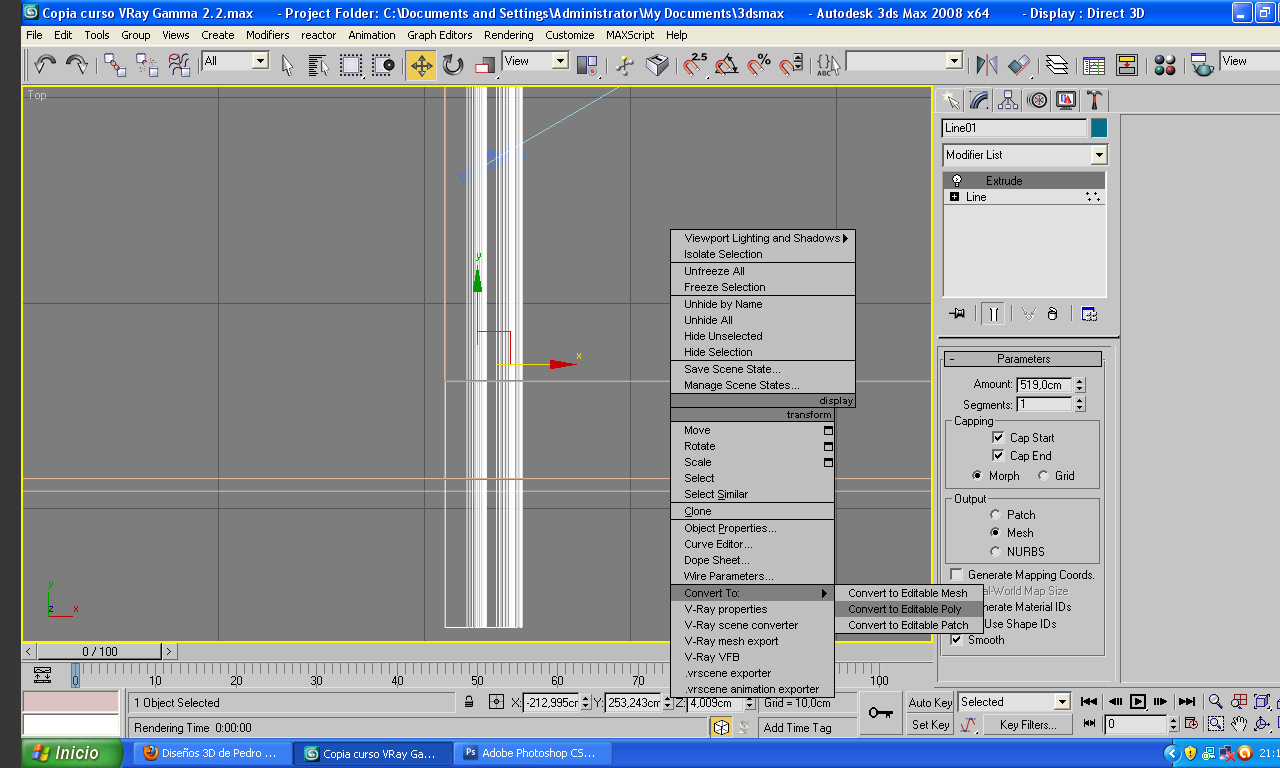The width and height of the screenshot is (1280, 768).
Task: Activate Select and Rotate tool
Action: click(x=454, y=65)
